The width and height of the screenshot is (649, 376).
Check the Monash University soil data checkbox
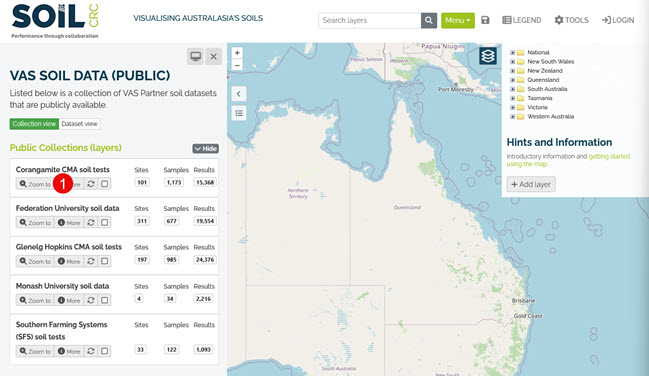(x=105, y=300)
